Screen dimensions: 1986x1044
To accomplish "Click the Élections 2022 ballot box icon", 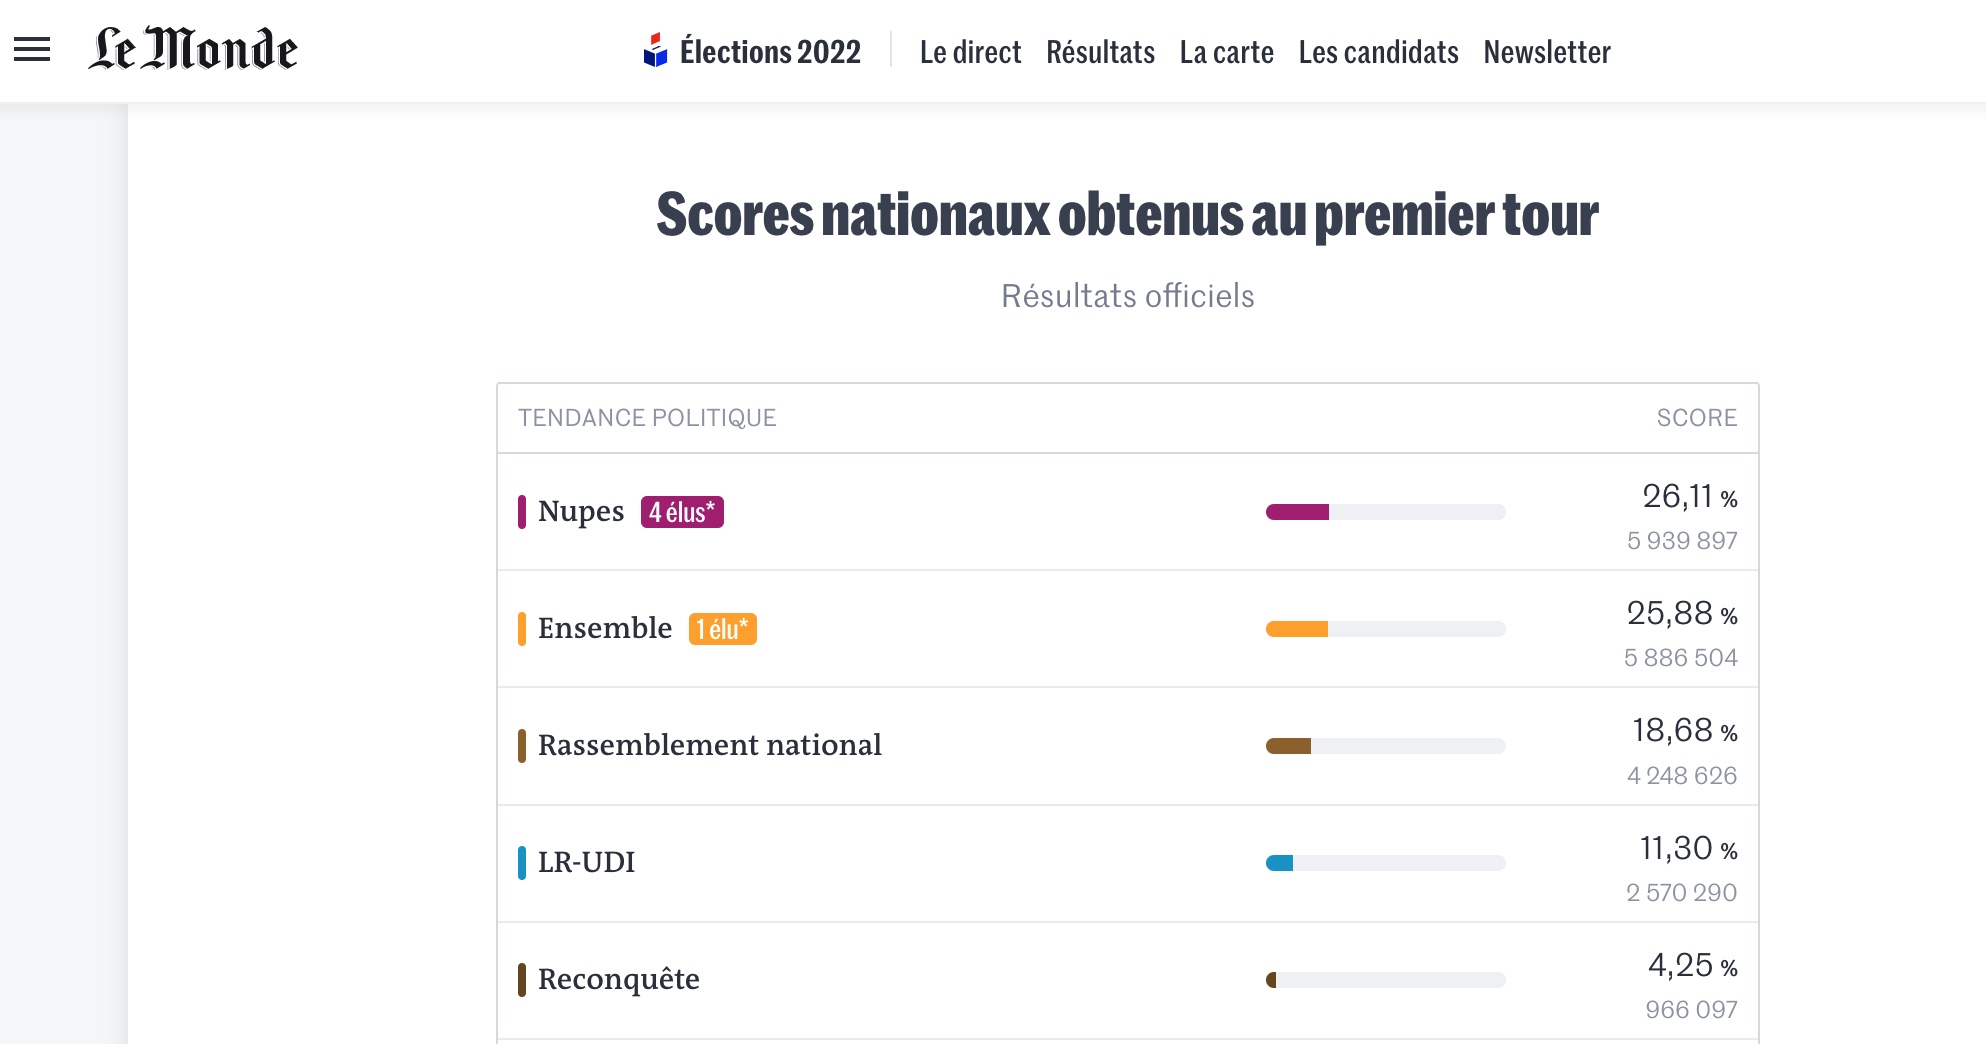I will (655, 50).
